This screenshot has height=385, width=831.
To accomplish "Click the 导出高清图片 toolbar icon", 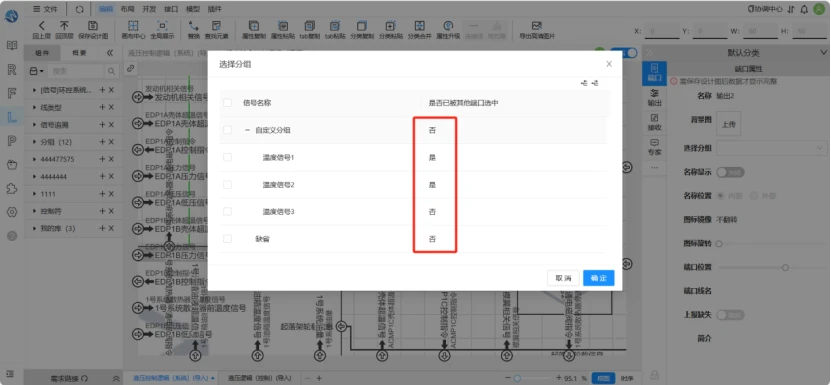I will [537, 26].
